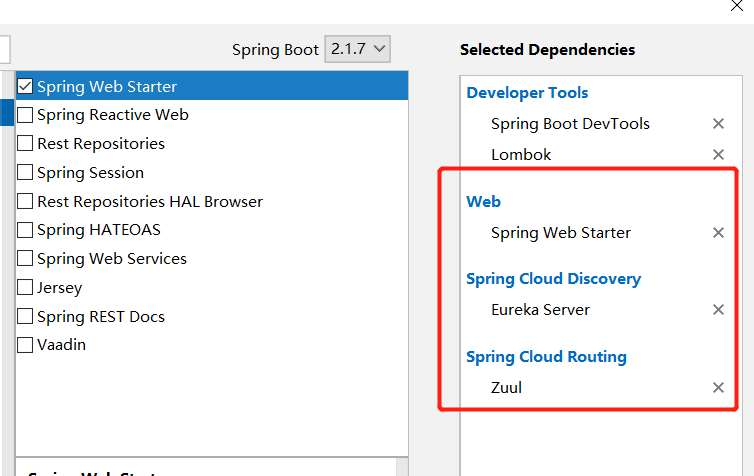Tick the Spring REST Docs checkbox
This screenshot has width=754, height=476.
(25, 316)
